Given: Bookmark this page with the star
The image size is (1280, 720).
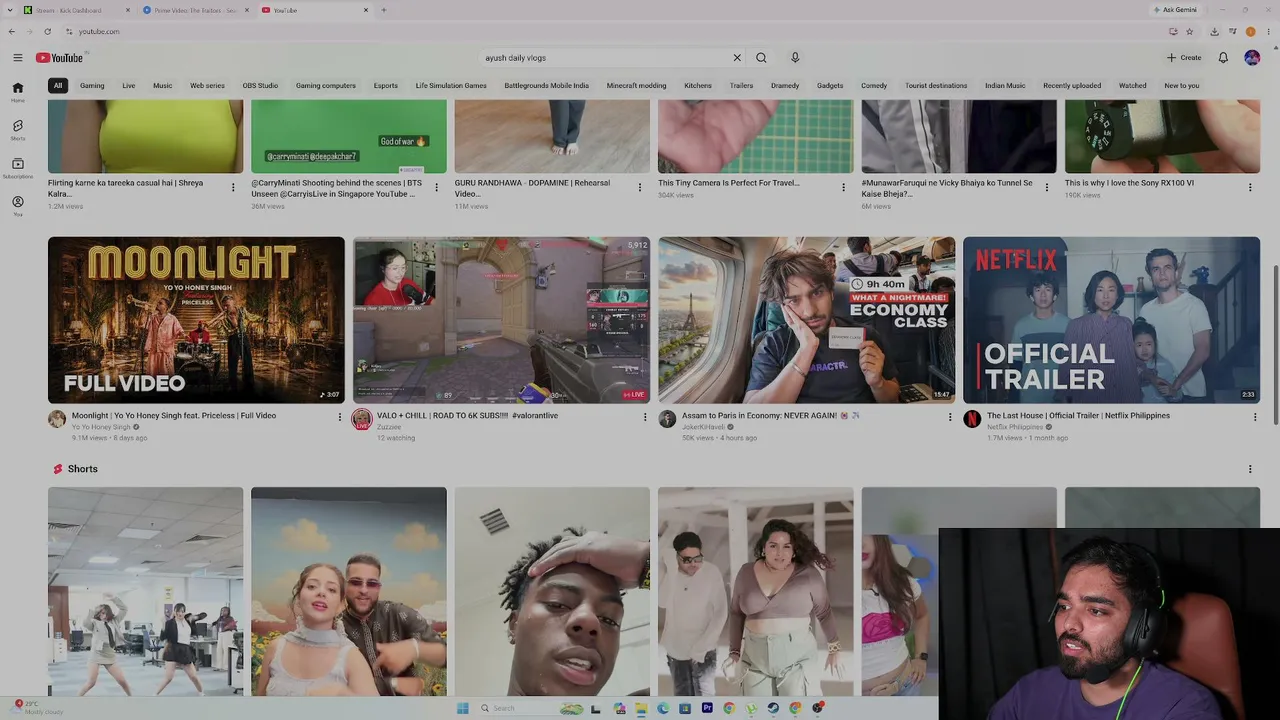Looking at the screenshot, I should [x=1190, y=32].
